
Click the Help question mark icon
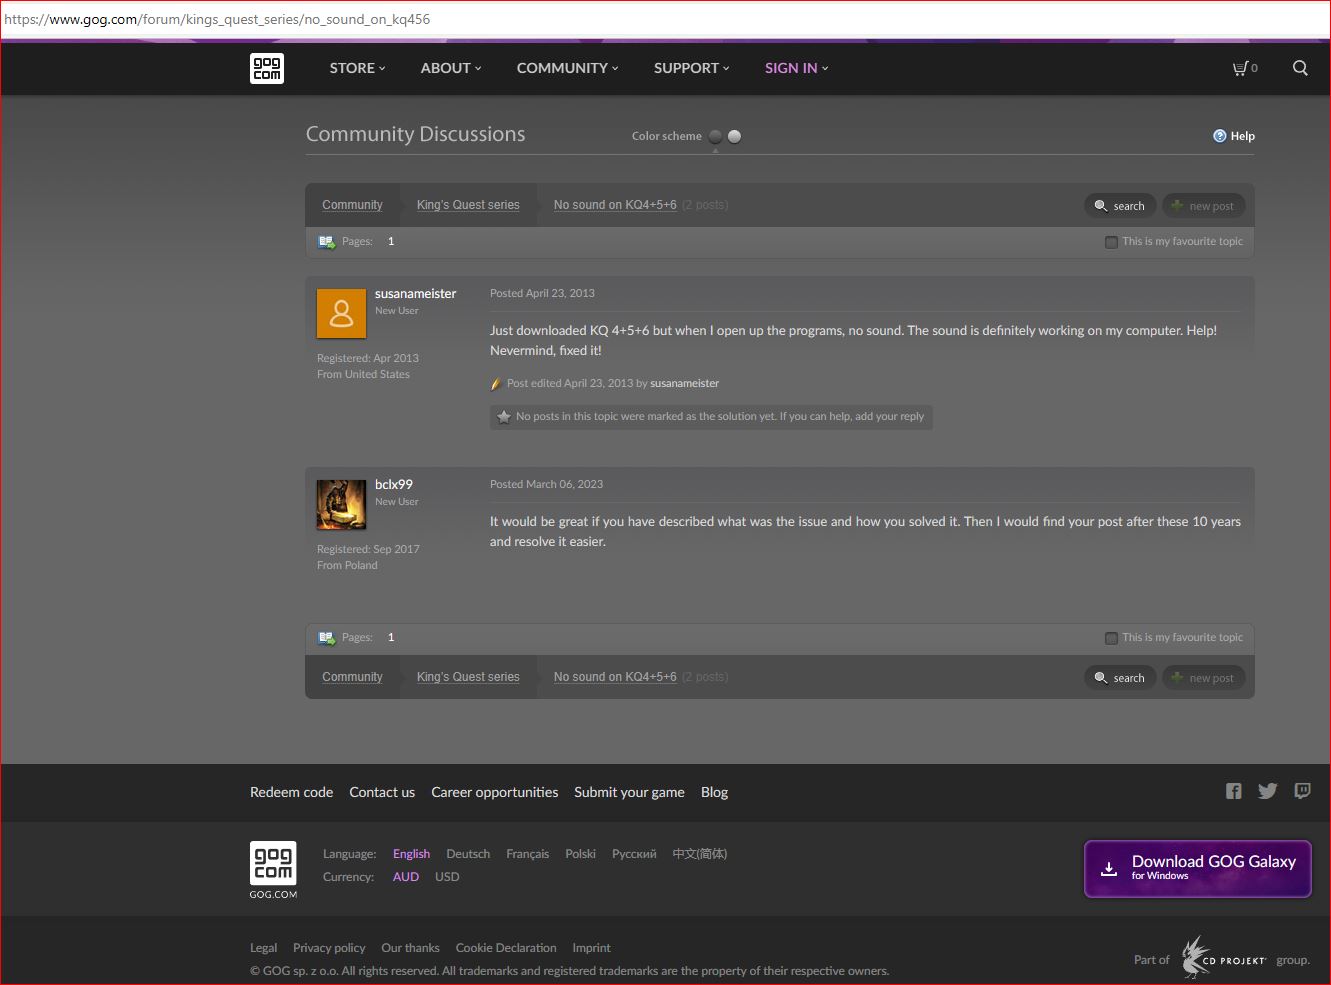1219,136
